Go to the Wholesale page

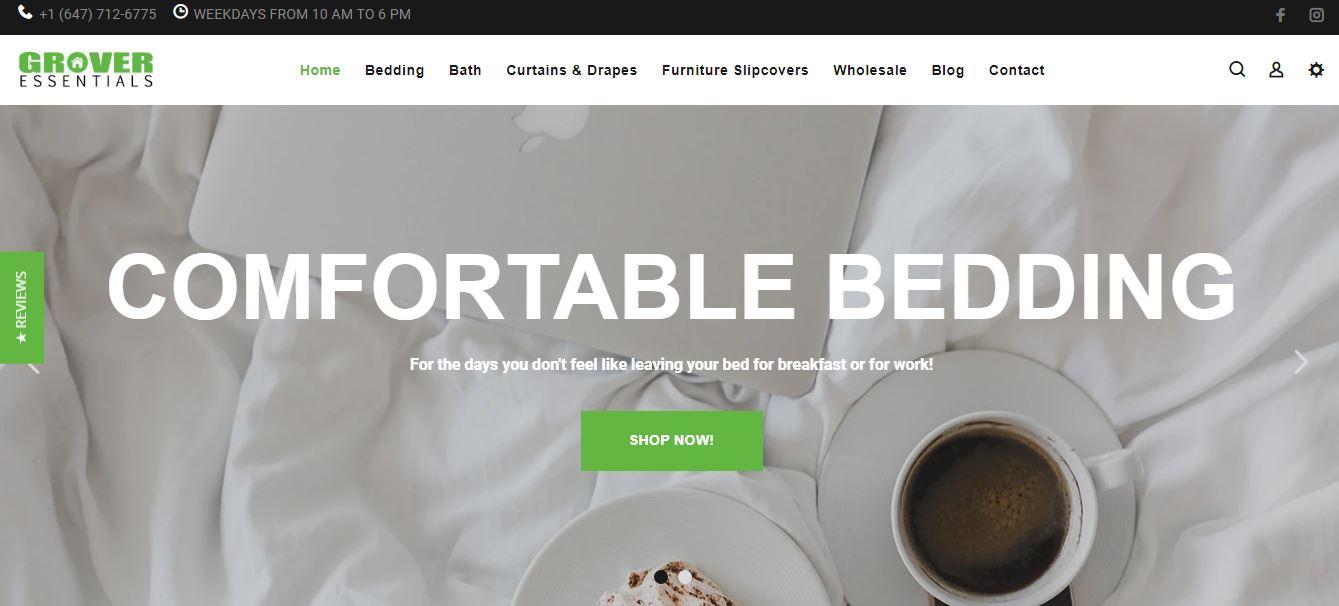click(x=870, y=70)
